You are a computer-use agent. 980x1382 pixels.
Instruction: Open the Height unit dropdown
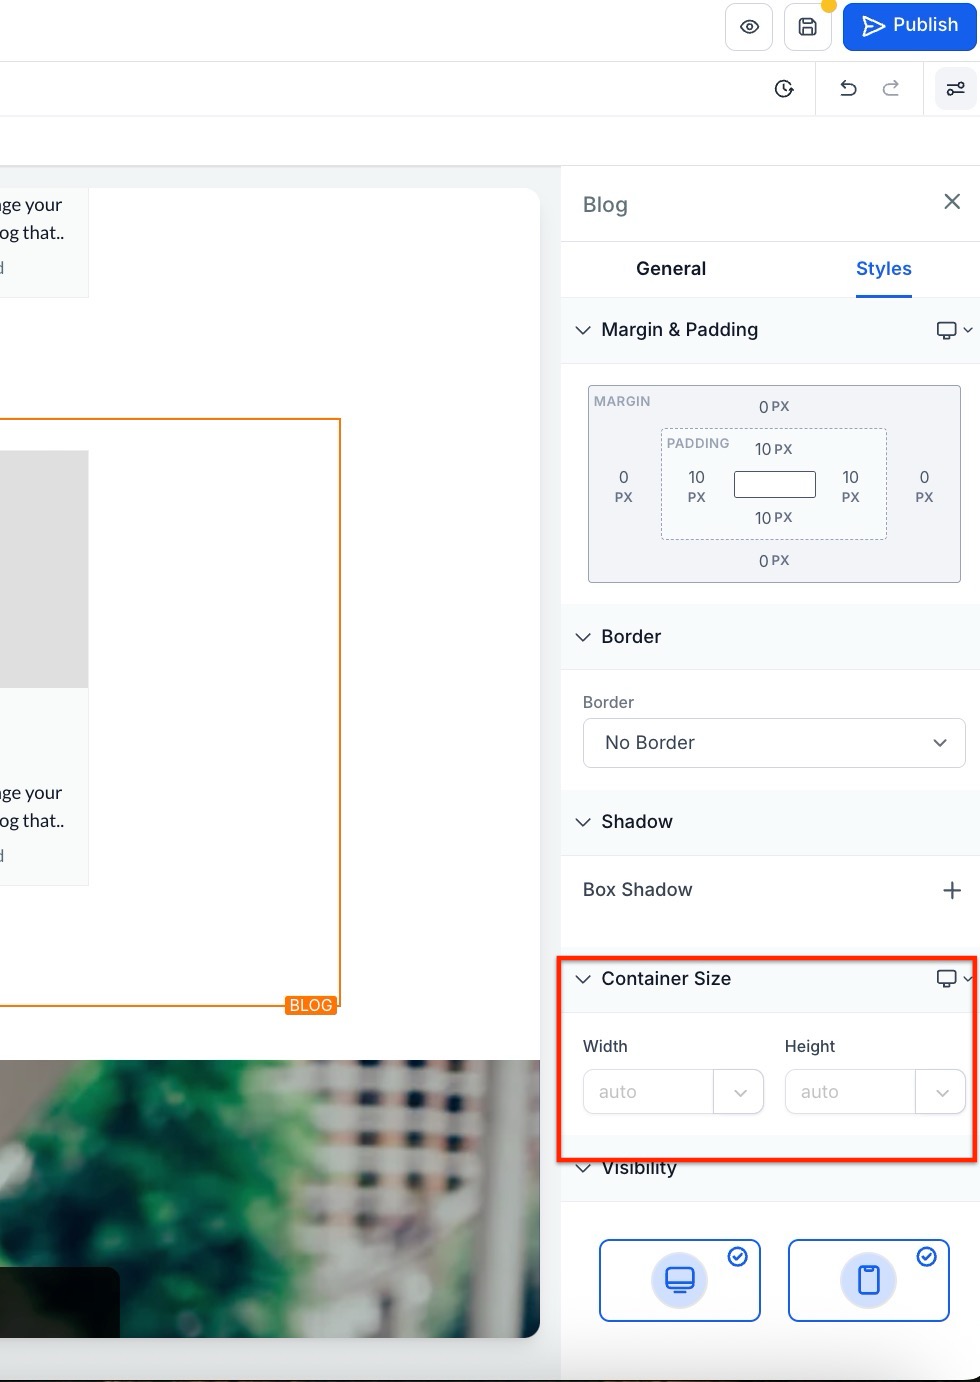[x=941, y=1092]
